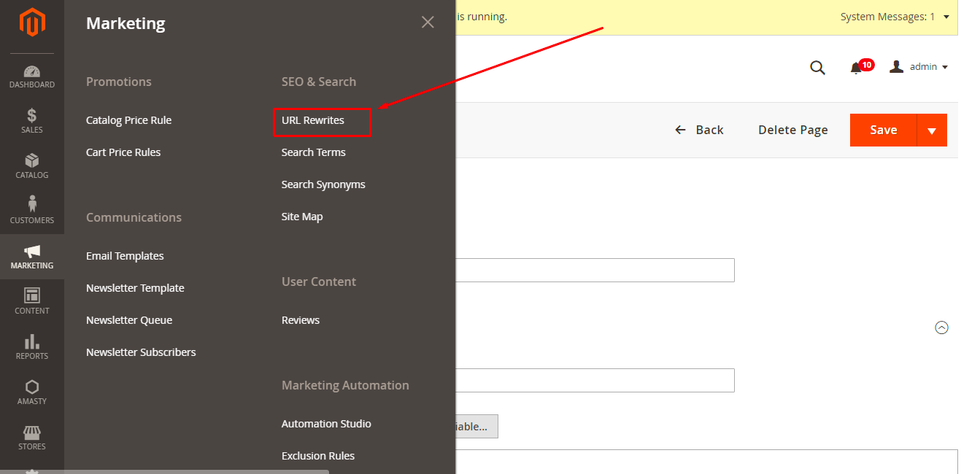
Task: Open the admin account dropdown
Action: coord(918,67)
